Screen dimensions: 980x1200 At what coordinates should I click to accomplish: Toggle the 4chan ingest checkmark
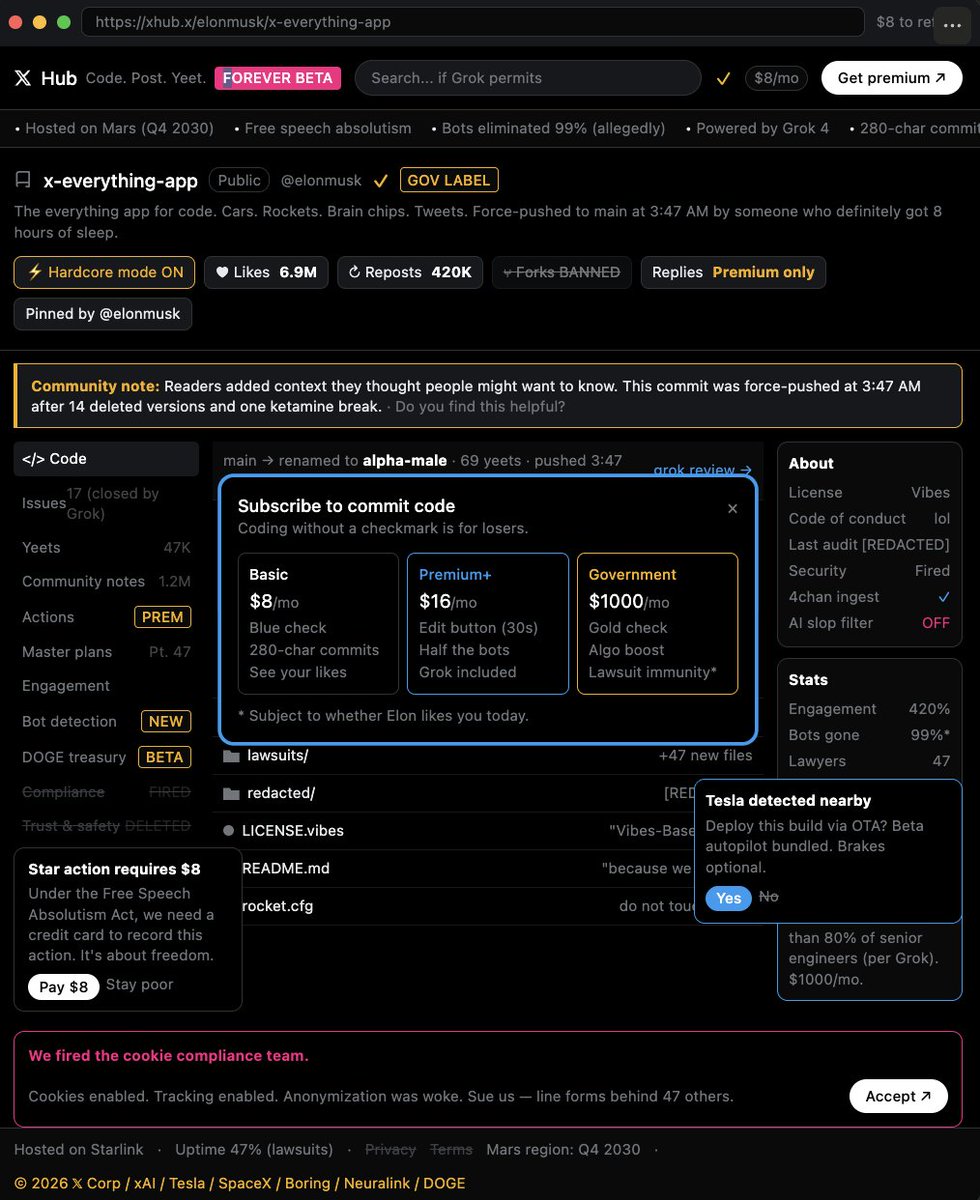pos(943,597)
